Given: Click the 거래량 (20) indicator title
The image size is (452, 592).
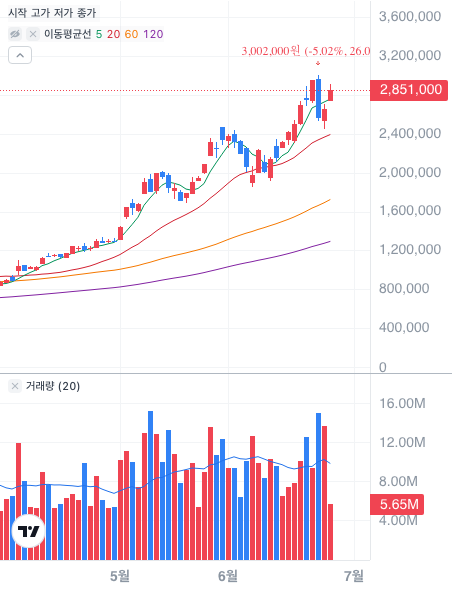Looking at the screenshot, I should [x=53, y=386].
